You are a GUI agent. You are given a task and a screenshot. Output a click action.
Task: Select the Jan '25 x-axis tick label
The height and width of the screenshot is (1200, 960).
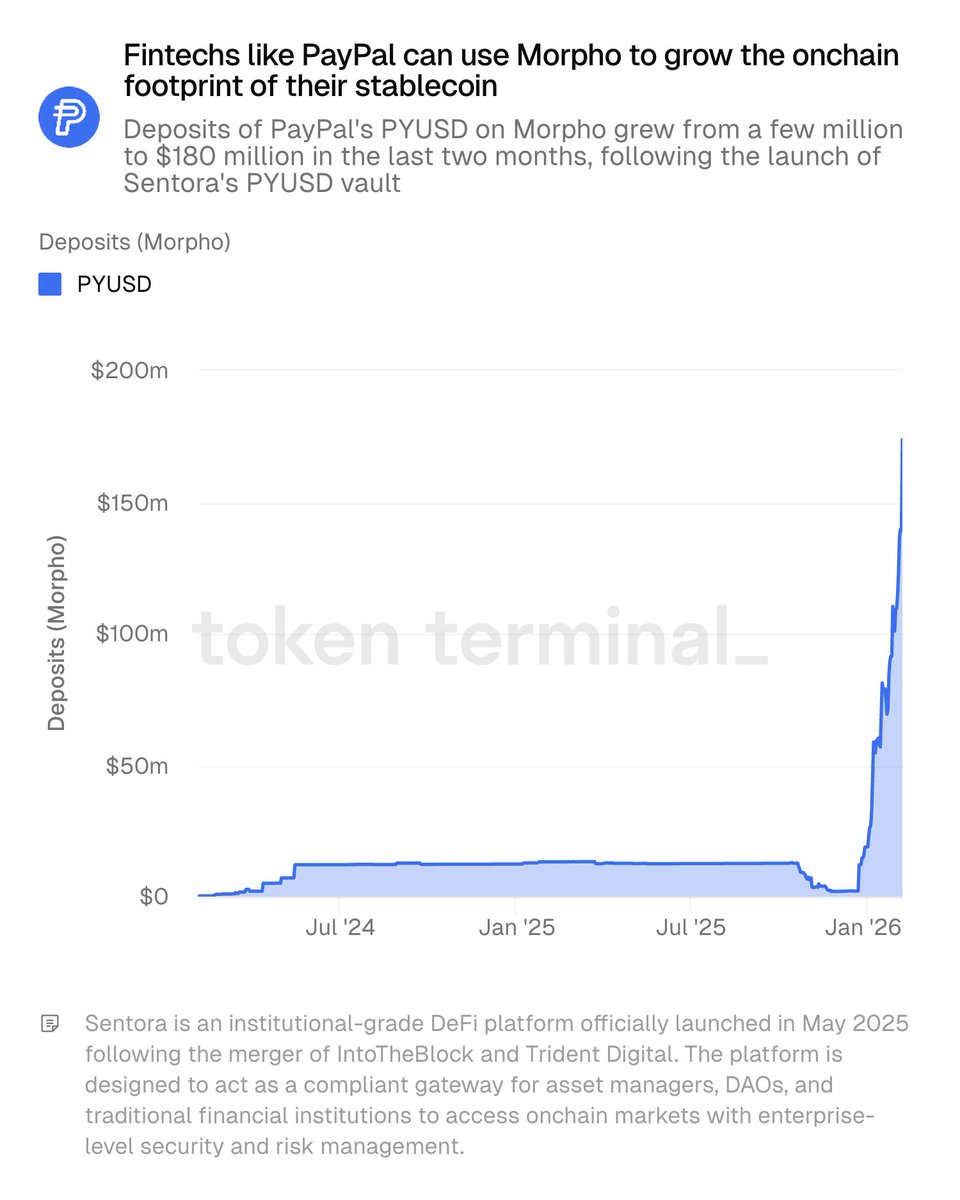click(516, 928)
